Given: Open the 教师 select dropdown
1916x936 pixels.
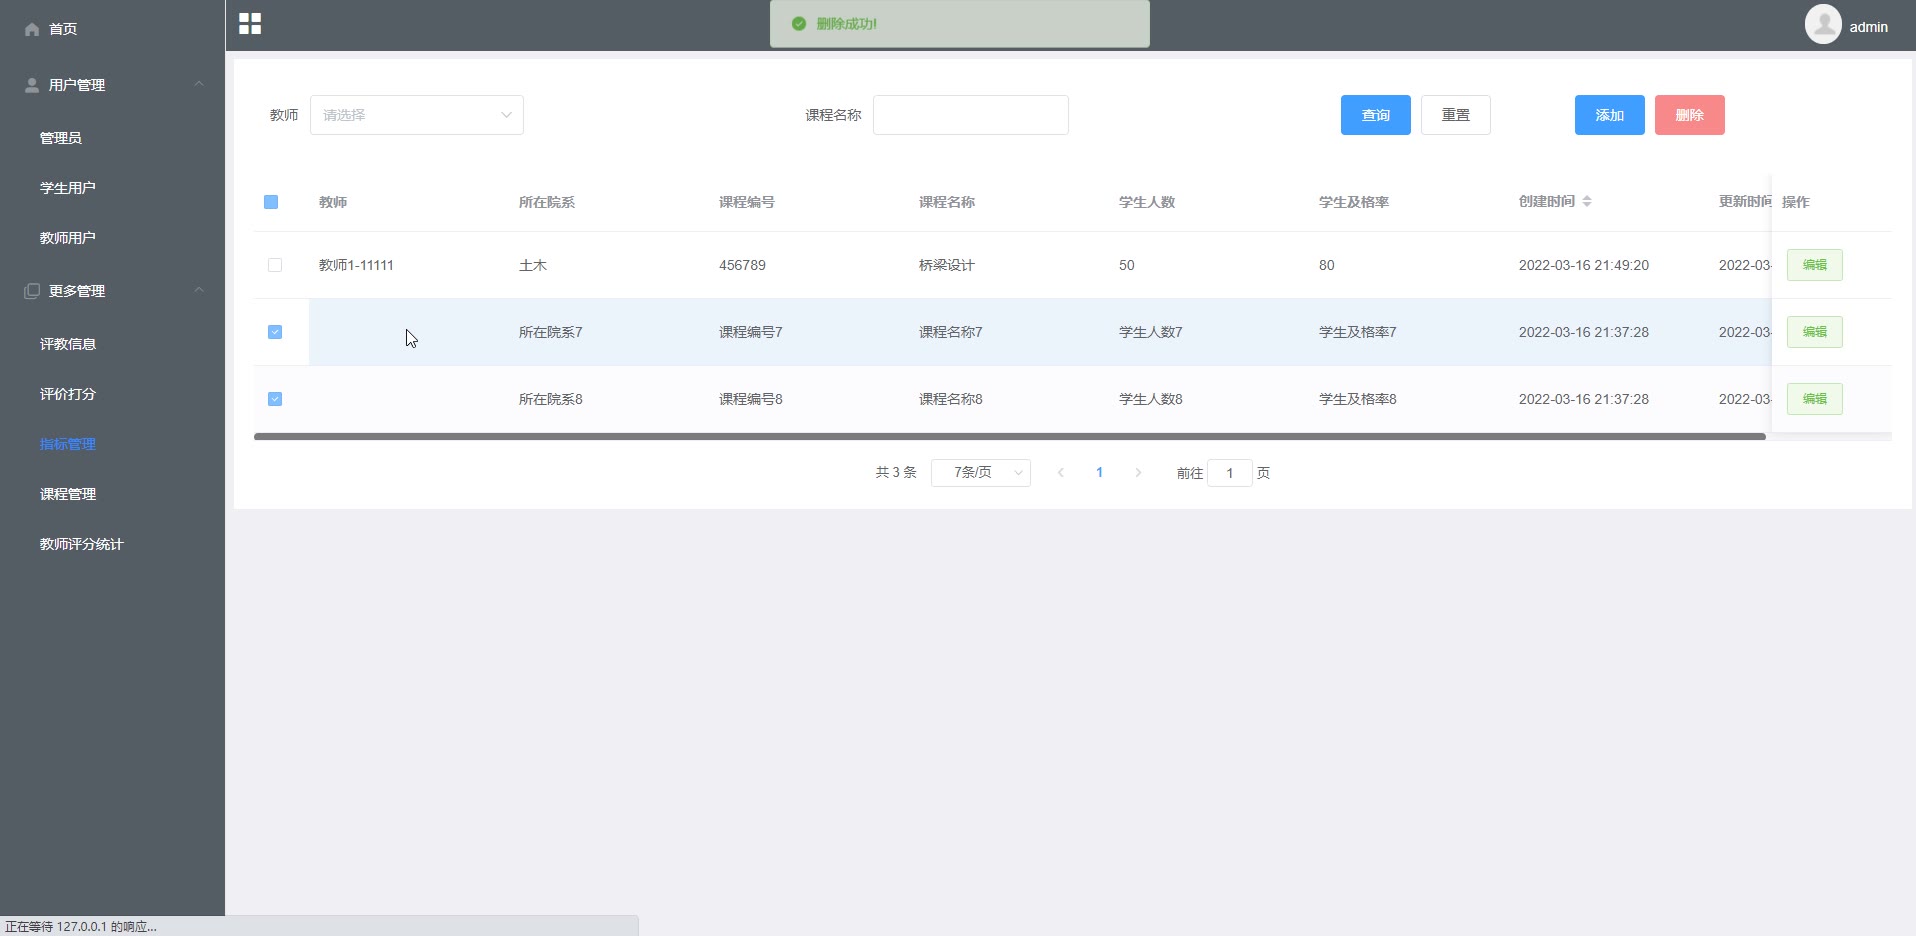Looking at the screenshot, I should 417,115.
